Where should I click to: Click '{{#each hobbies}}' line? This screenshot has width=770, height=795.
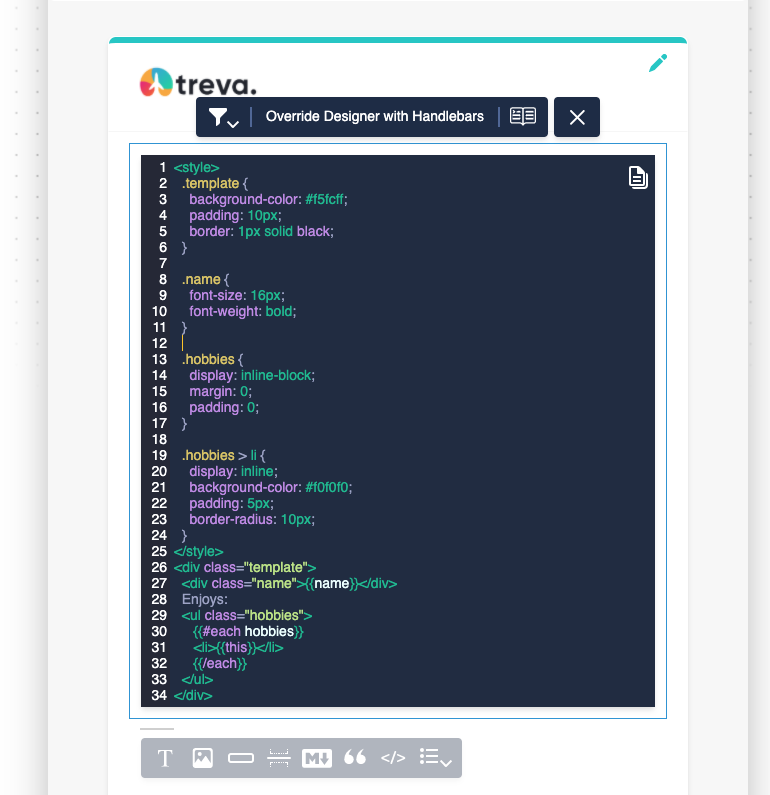(248, 631)
